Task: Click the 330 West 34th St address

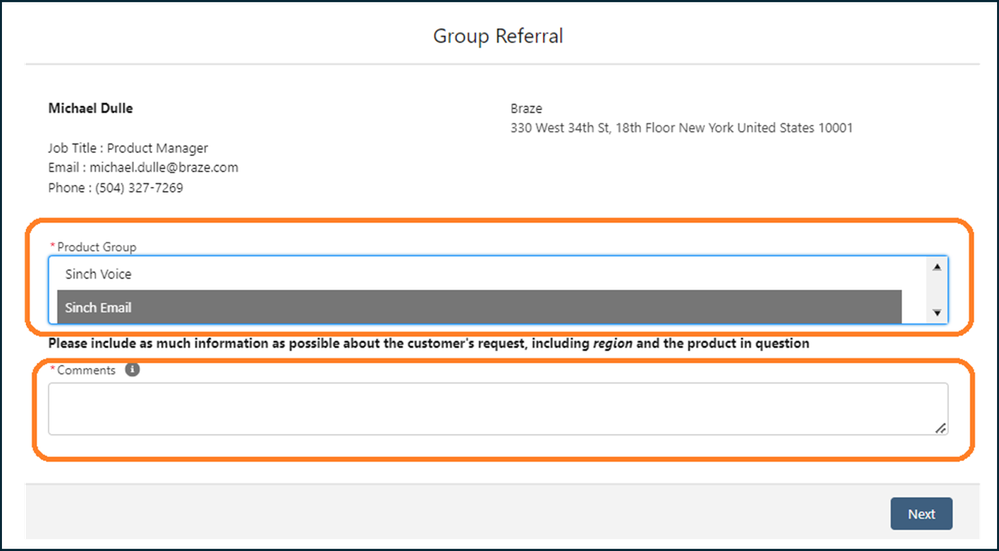Action: tap(681, 128)
